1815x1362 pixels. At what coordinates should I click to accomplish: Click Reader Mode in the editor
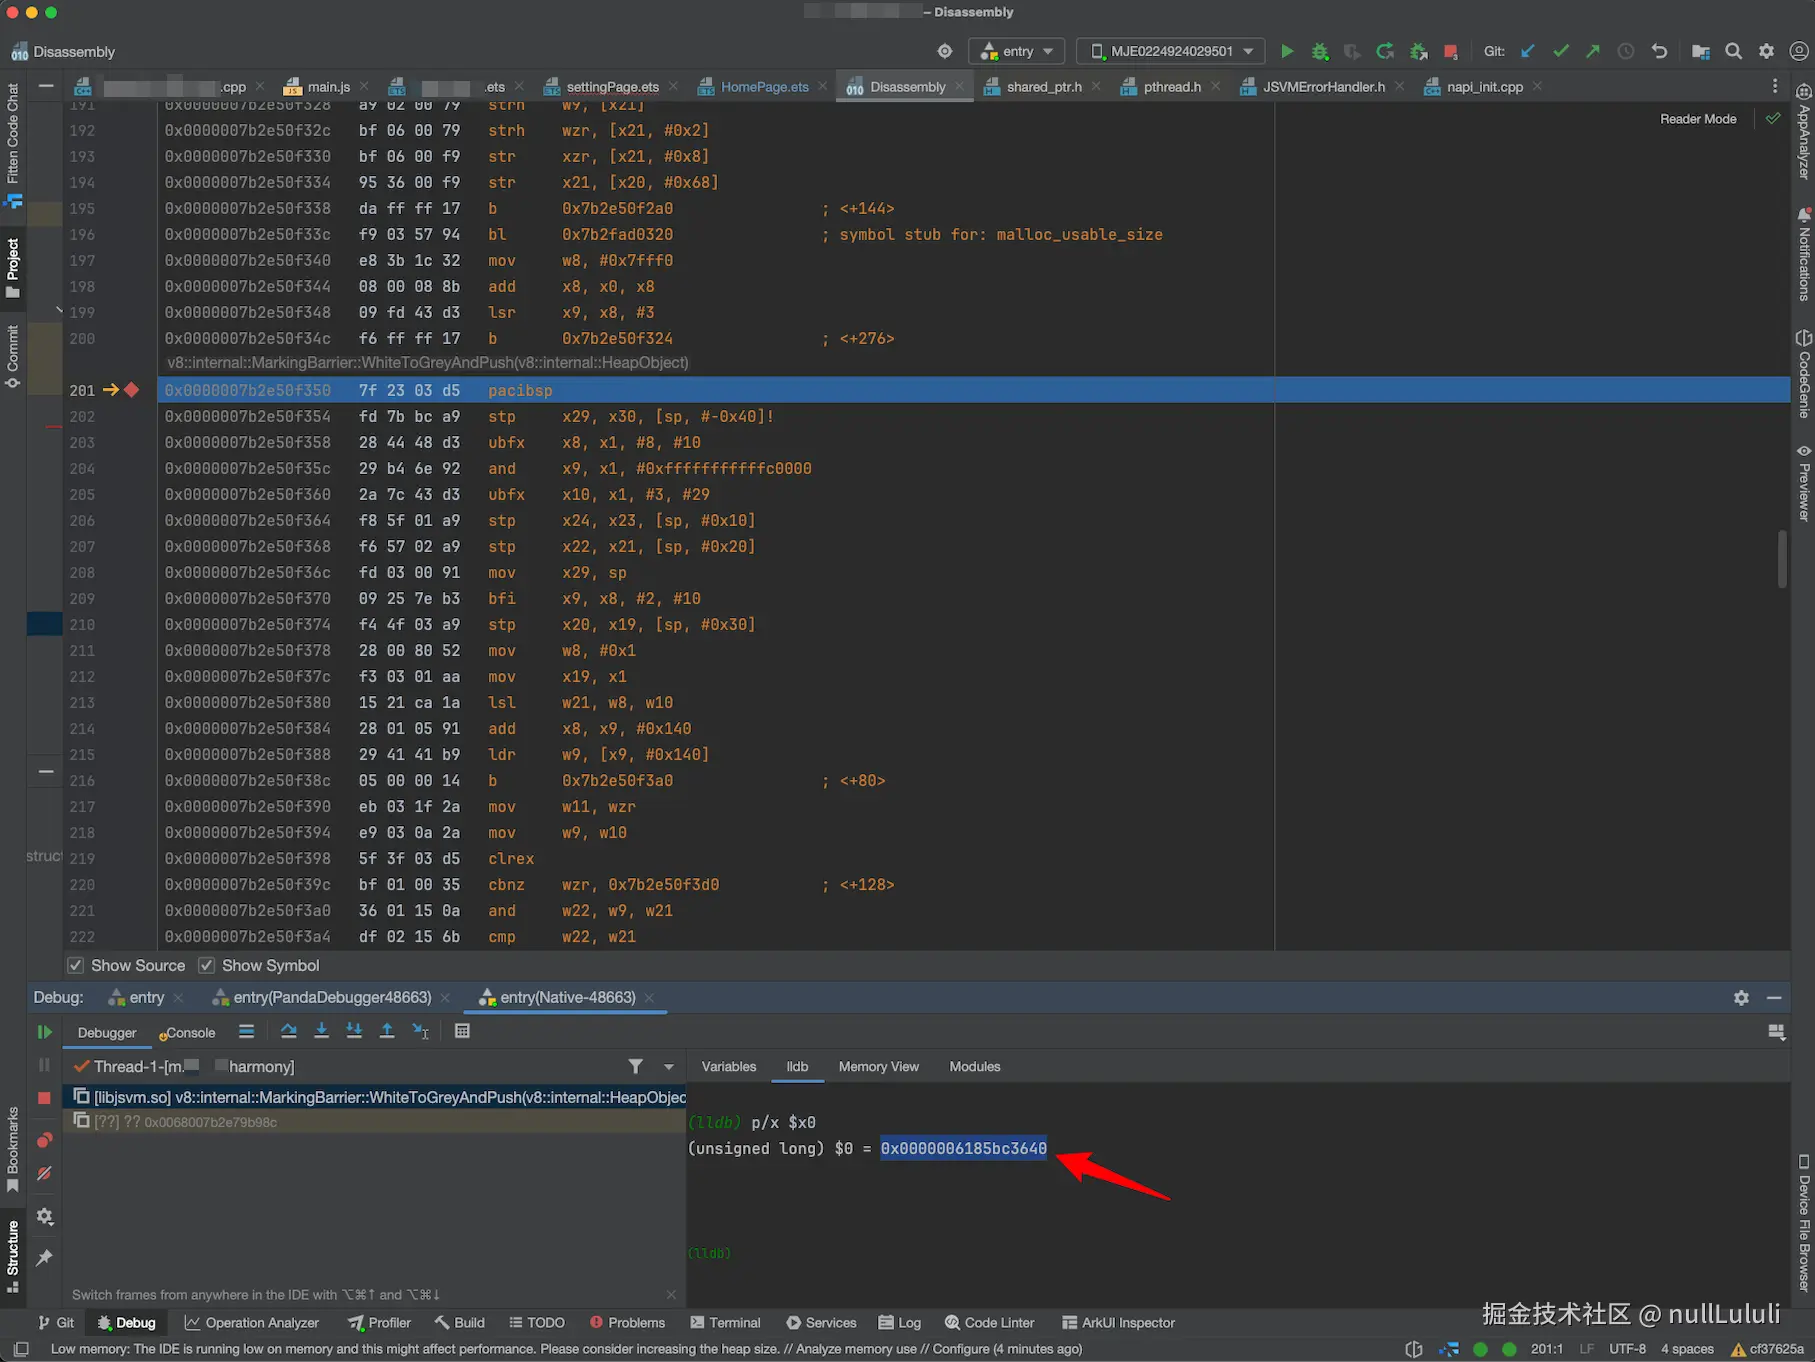coord(1698,119)
